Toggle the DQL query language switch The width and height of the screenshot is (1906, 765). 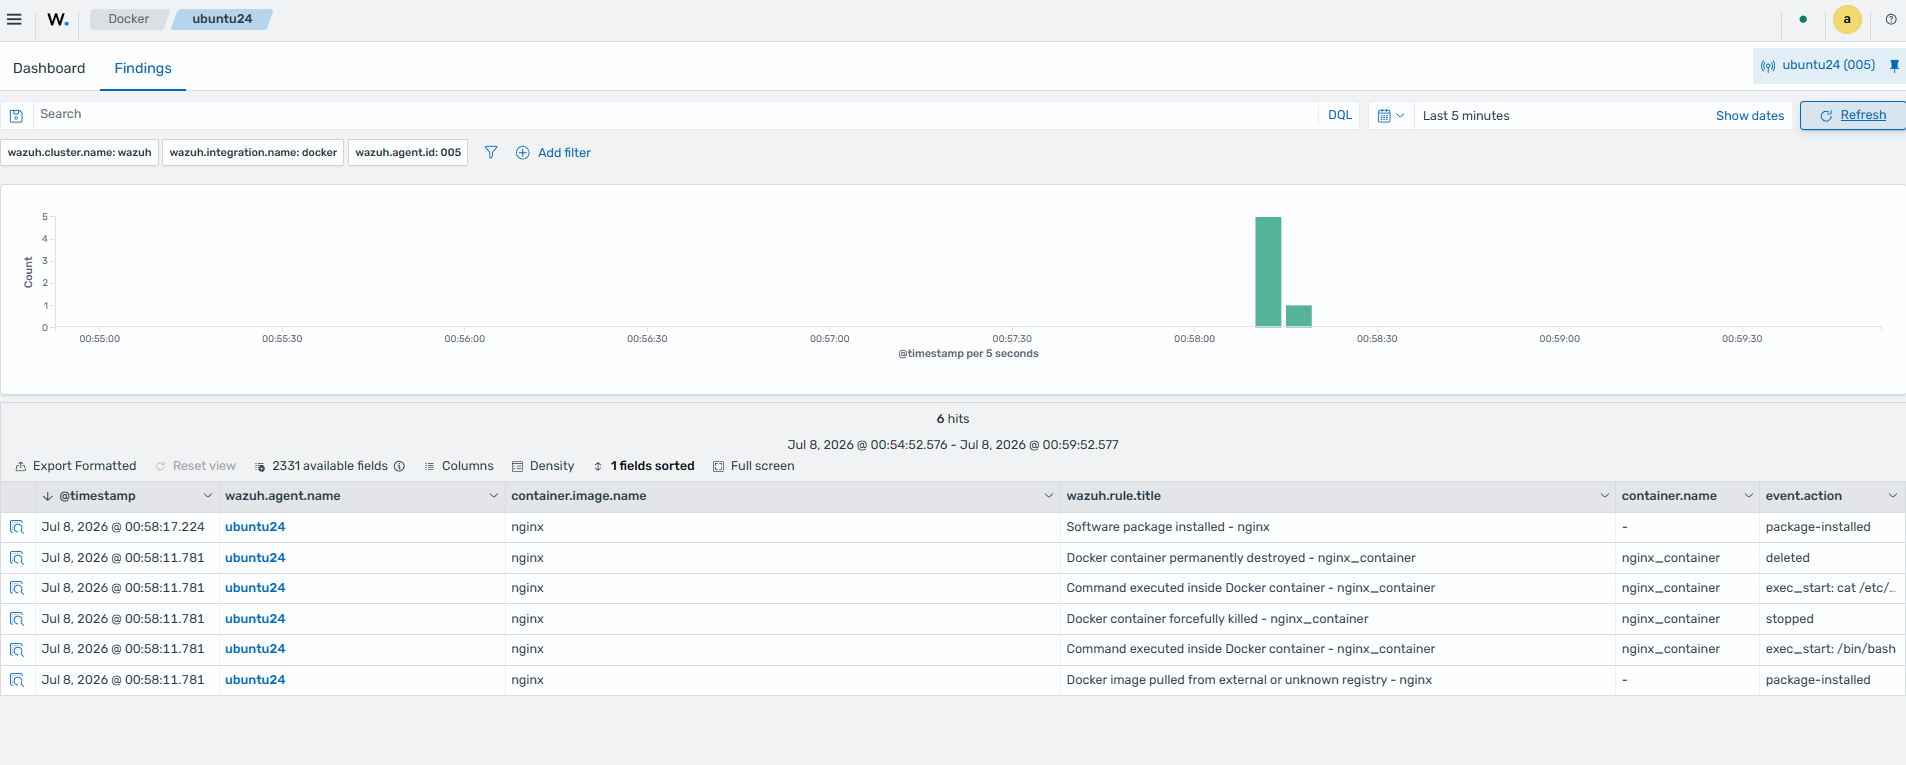[x=1340, y=116]
